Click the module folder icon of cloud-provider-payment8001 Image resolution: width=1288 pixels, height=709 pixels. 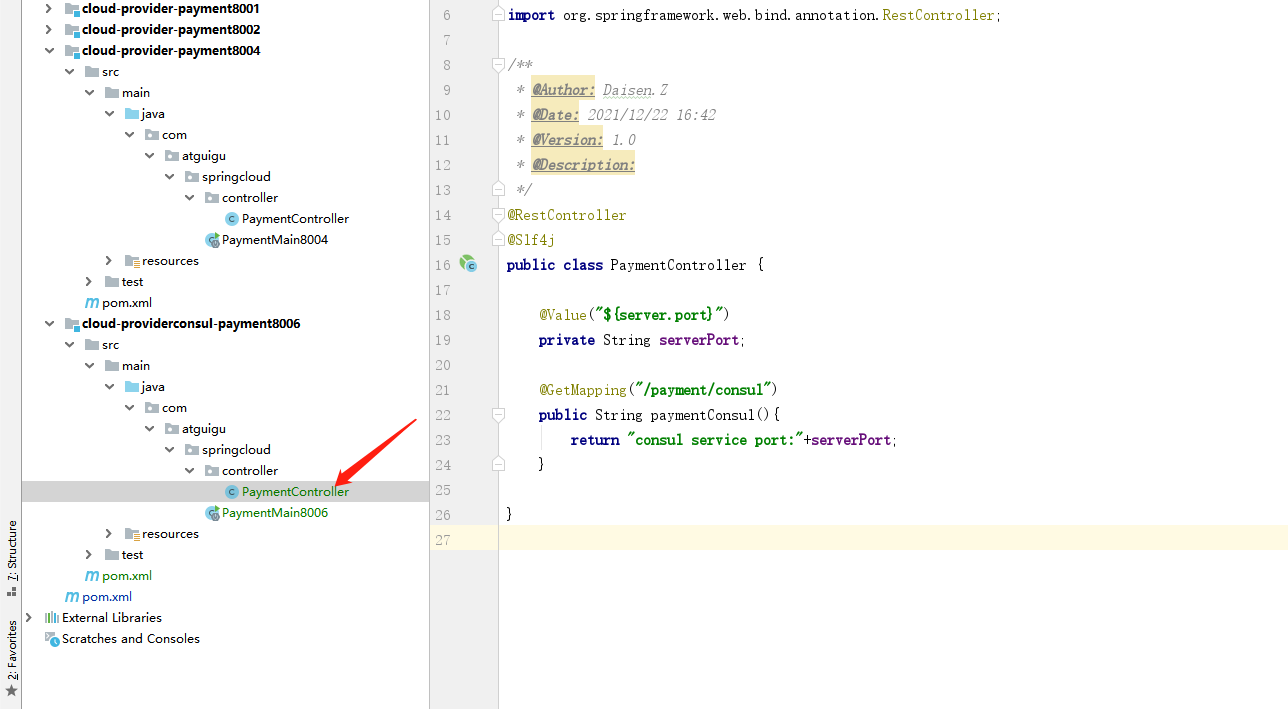click(72, 9)
